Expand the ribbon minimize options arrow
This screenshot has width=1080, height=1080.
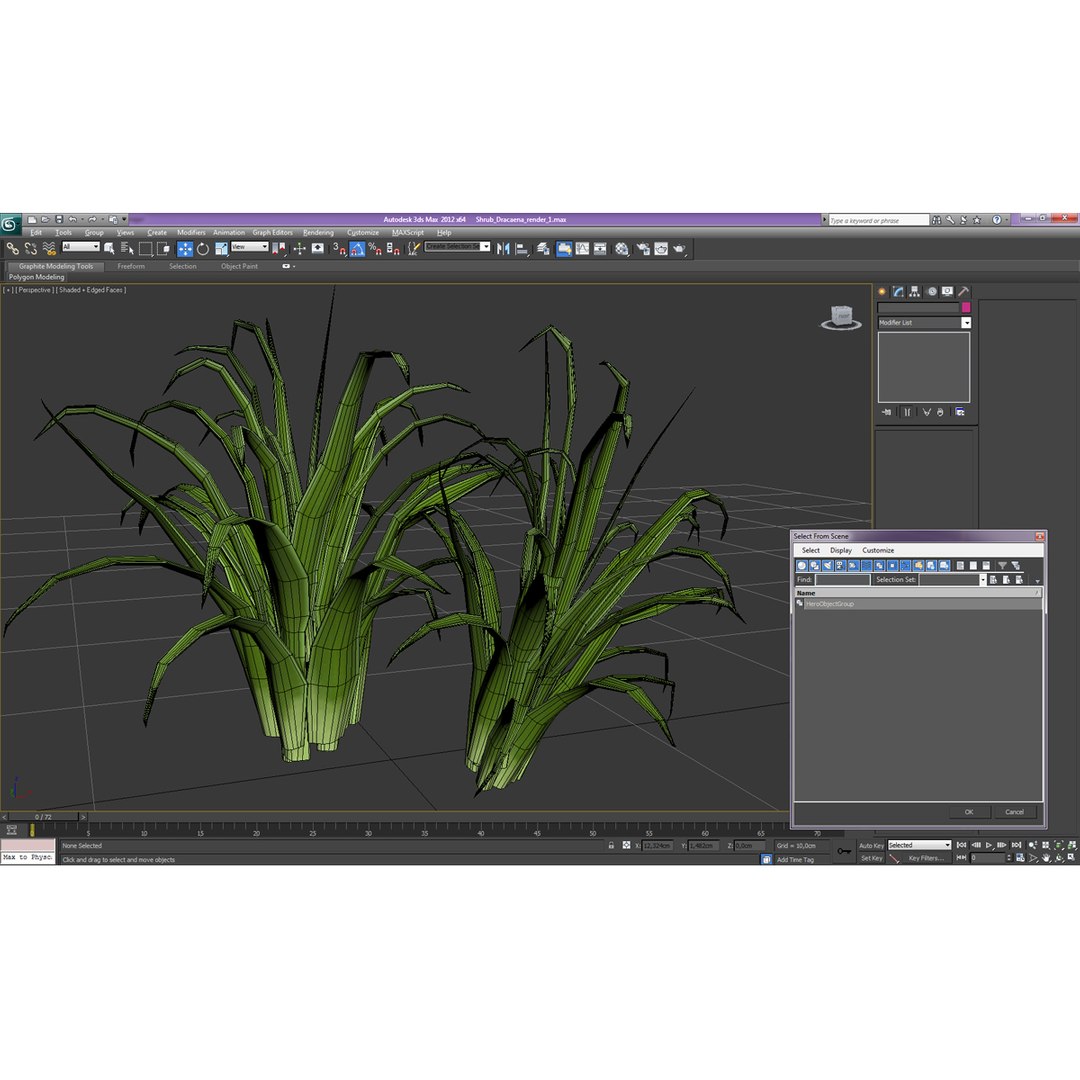coord(294,267)
